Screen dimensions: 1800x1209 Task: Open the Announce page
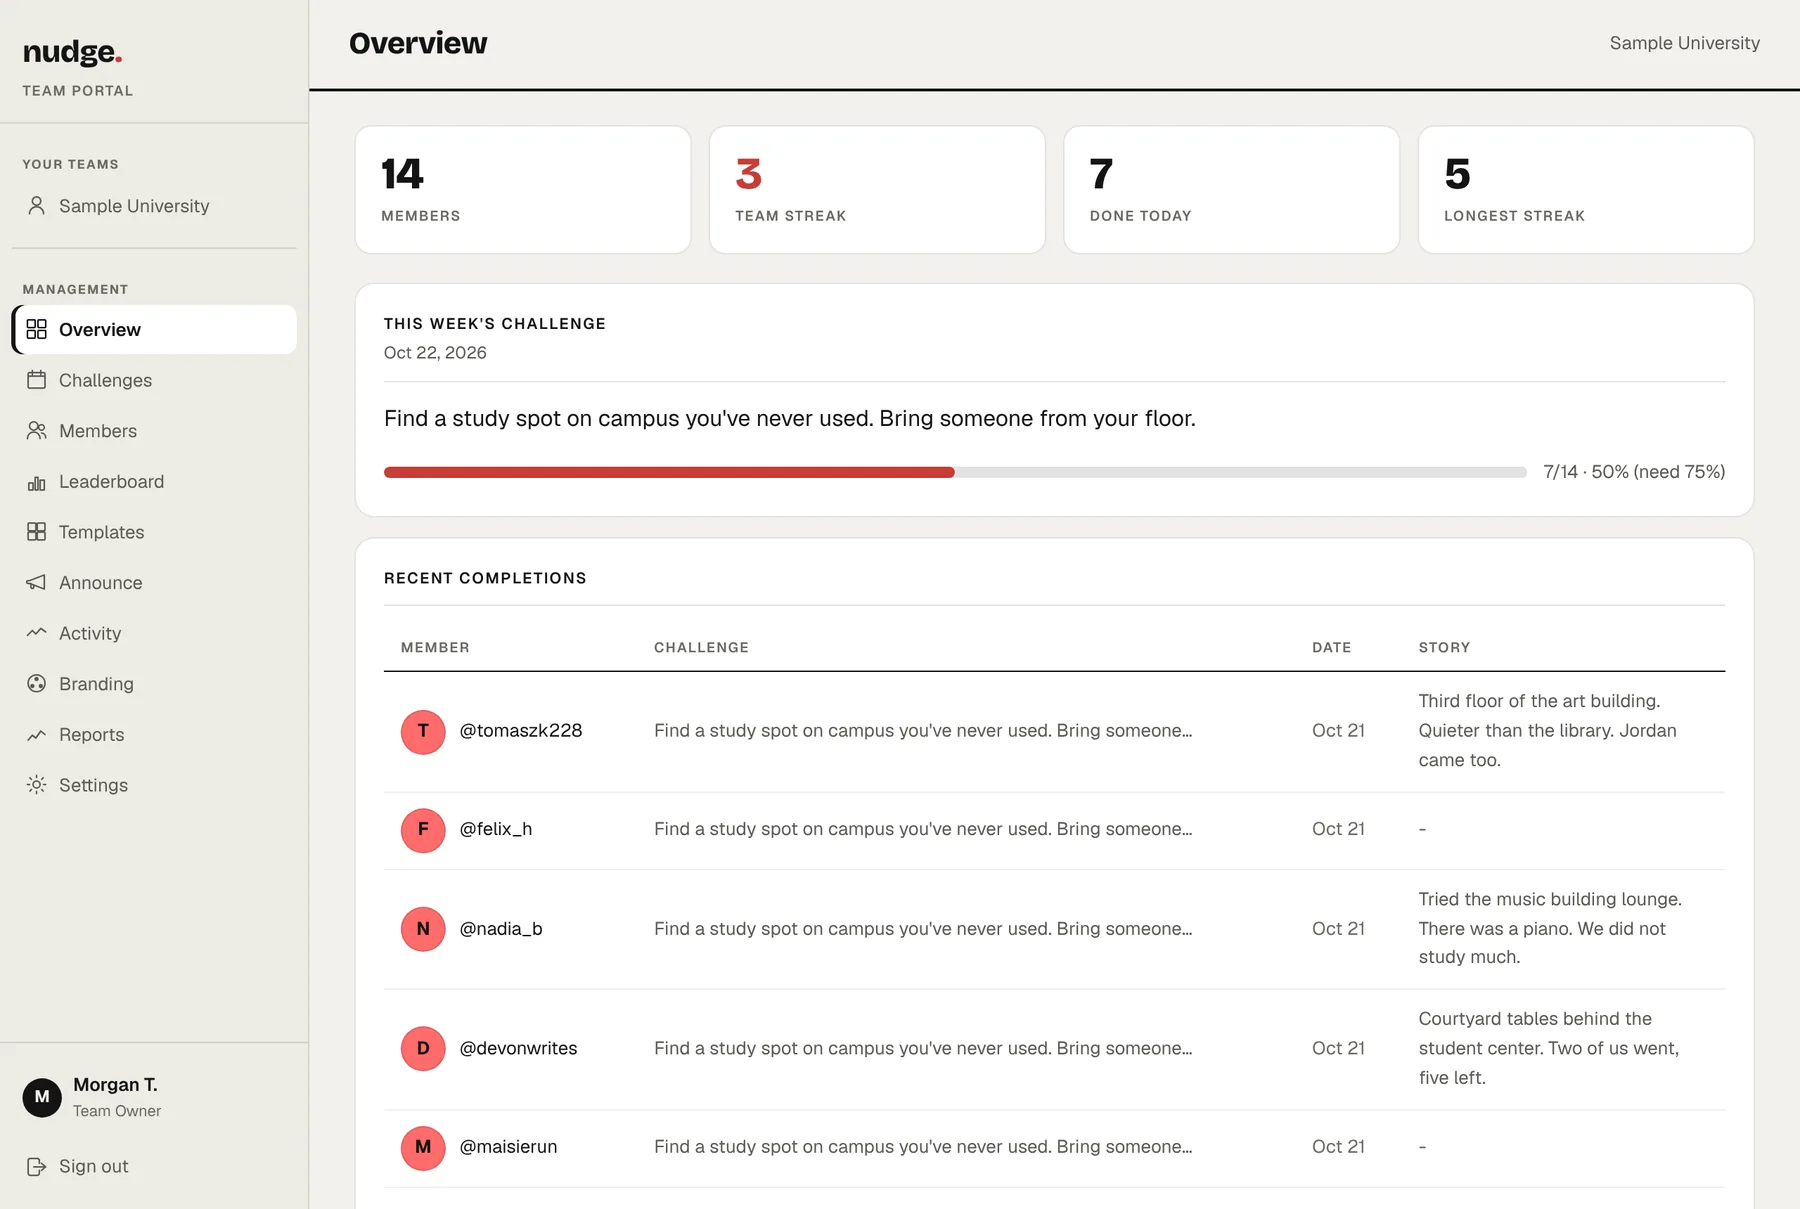[x=154, y=583]
